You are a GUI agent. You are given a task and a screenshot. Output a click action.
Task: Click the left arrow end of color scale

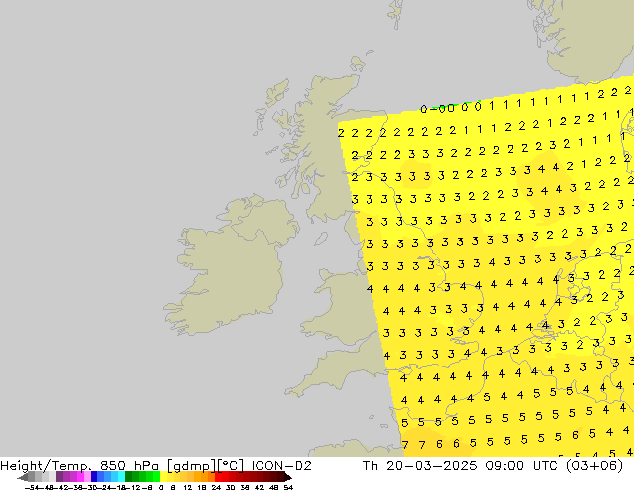point(23,477)
